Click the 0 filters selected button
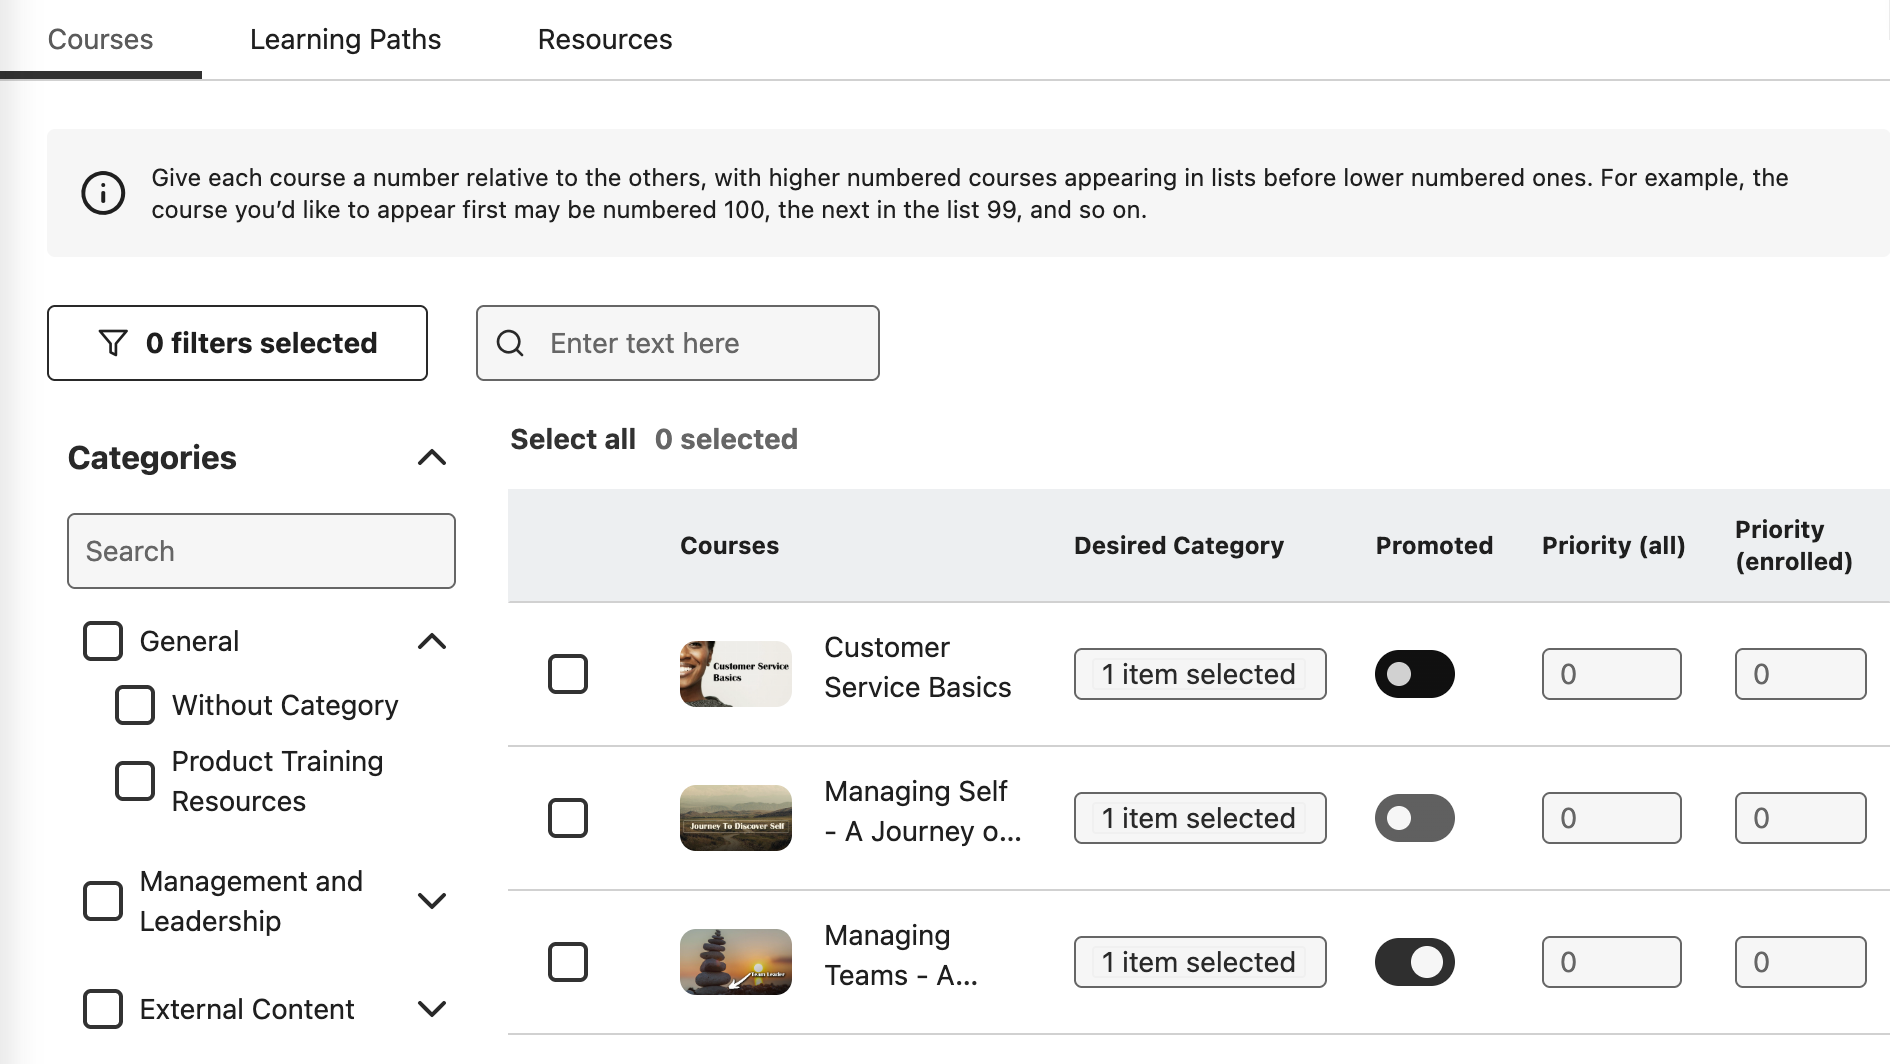This screenshot has height=1064, width=1890. (237, 343)
